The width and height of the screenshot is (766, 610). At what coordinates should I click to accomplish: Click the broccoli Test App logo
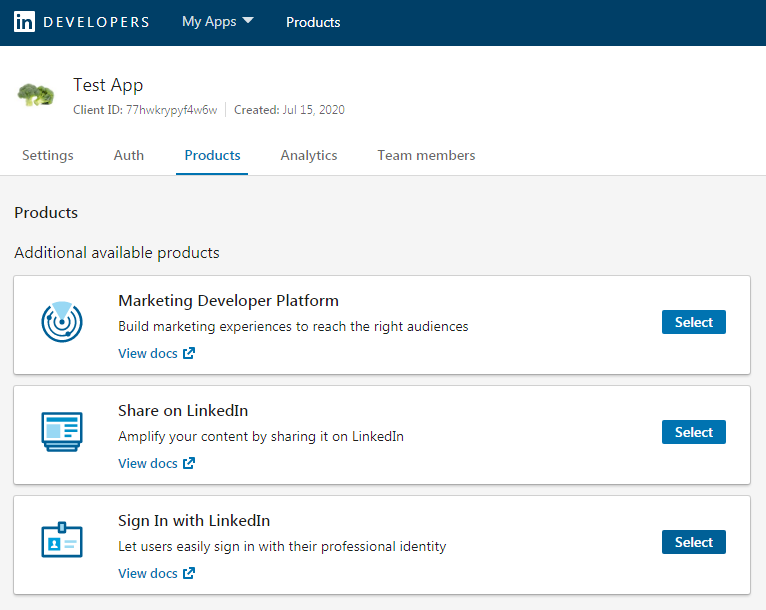36,95
